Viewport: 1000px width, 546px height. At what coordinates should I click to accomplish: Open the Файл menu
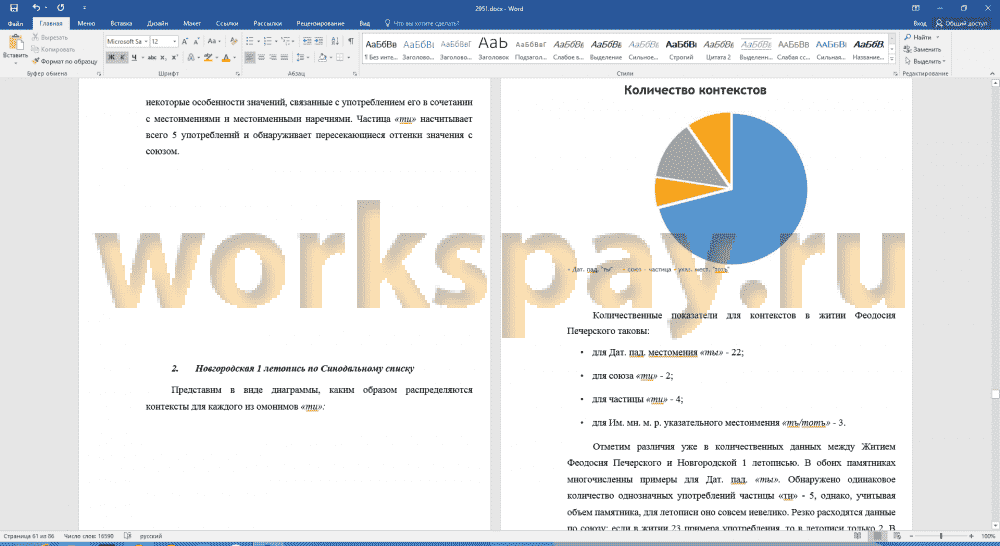click(15, 24)
